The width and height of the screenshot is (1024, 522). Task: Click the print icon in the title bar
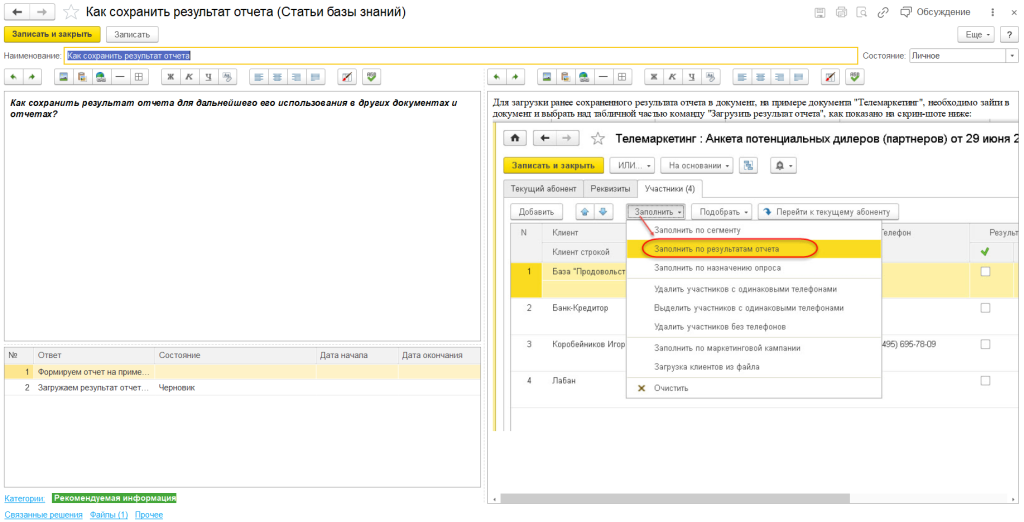tap(840, 12)
